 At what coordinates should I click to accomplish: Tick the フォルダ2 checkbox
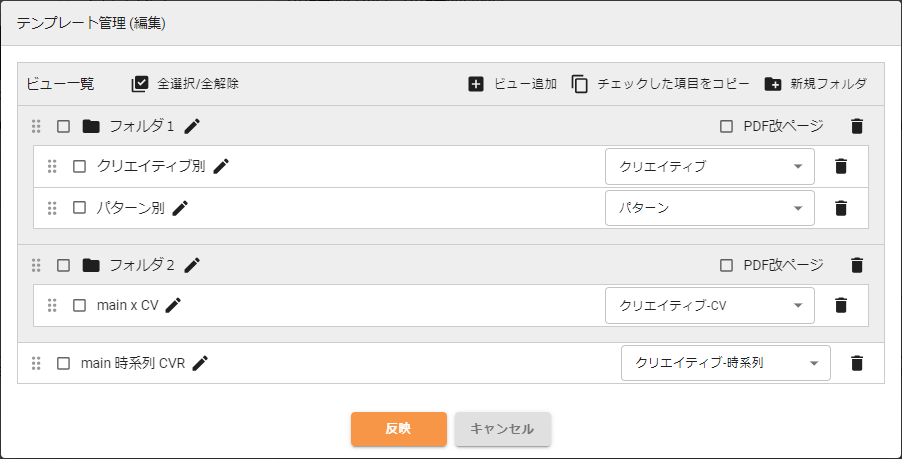pos(63,265)
